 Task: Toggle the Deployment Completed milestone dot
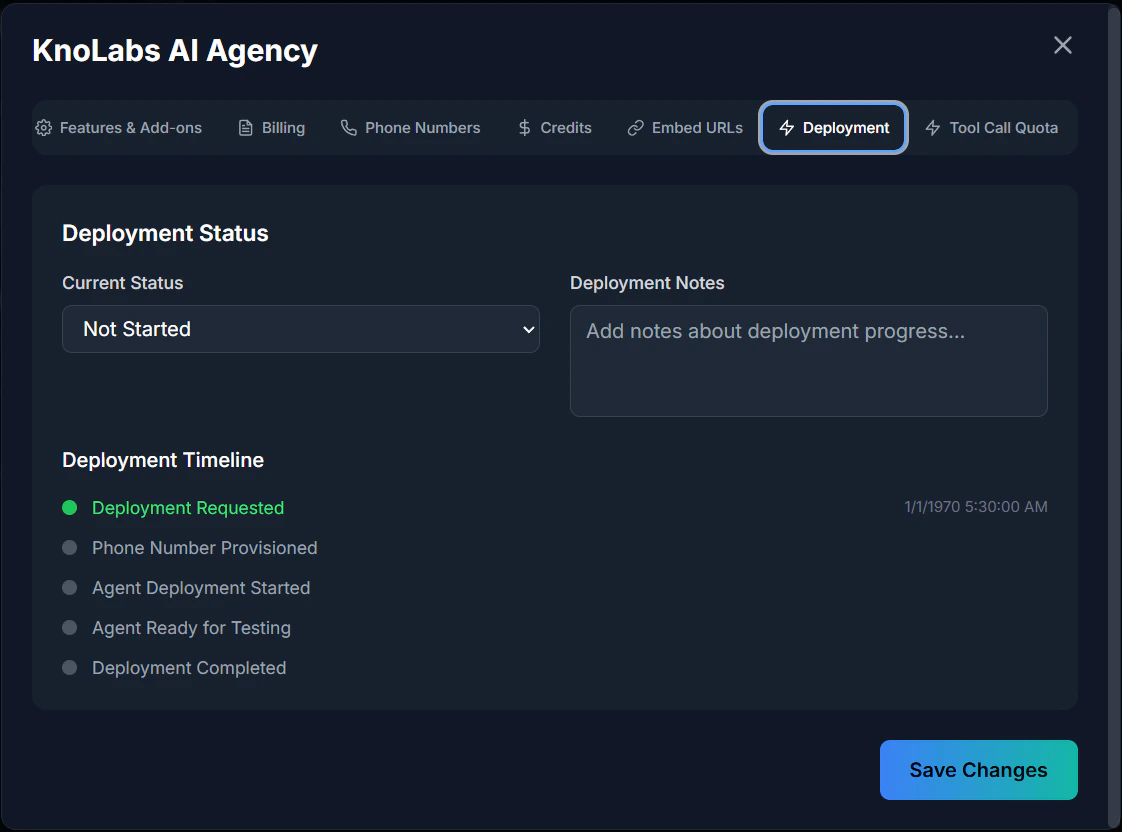[69, 667]
